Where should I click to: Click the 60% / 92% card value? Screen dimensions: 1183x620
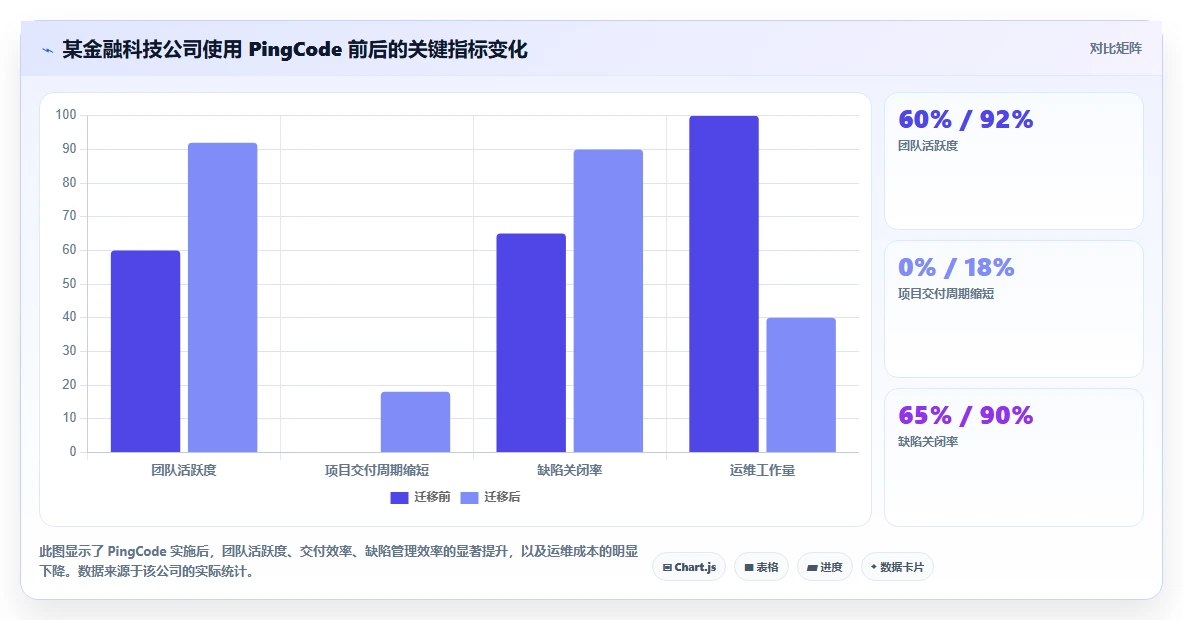click(966, 119)
